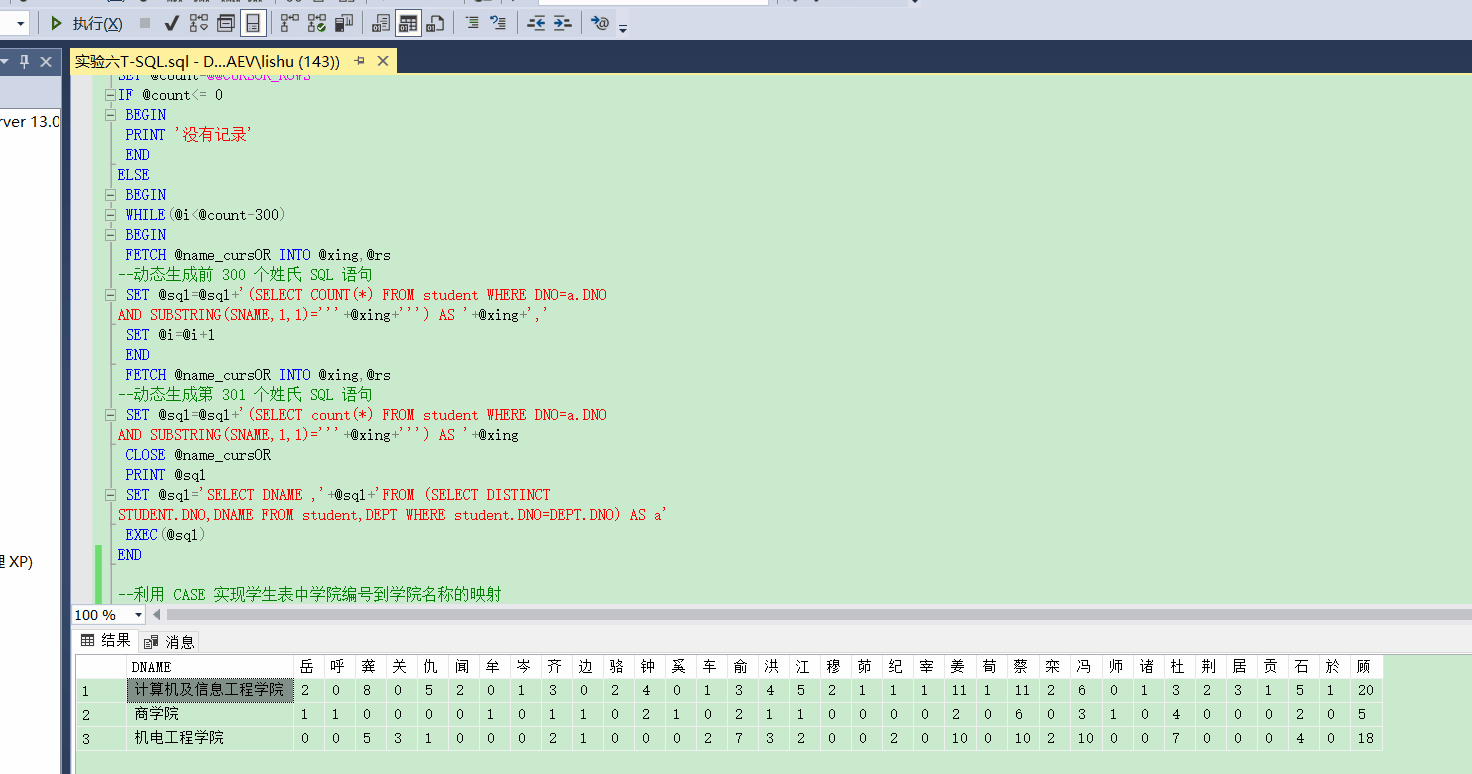1472x774 pixels.
Task: Open the toolbar overflow options arrow
Action: pos(623,28)
